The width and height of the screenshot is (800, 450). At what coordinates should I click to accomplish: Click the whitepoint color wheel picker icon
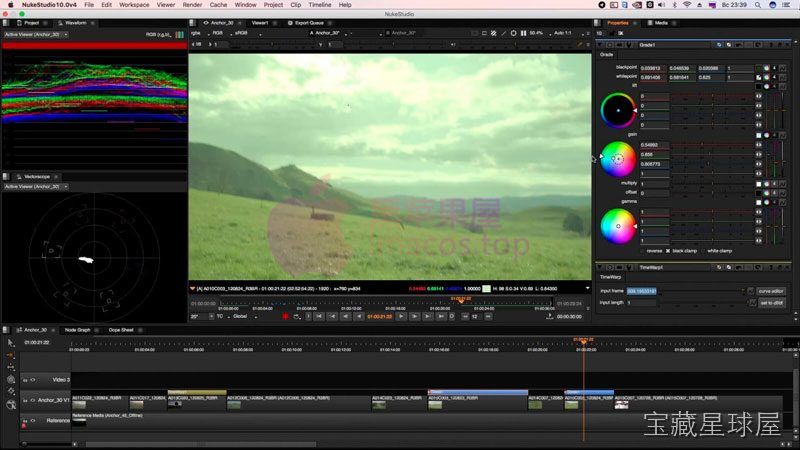[766, 78]
